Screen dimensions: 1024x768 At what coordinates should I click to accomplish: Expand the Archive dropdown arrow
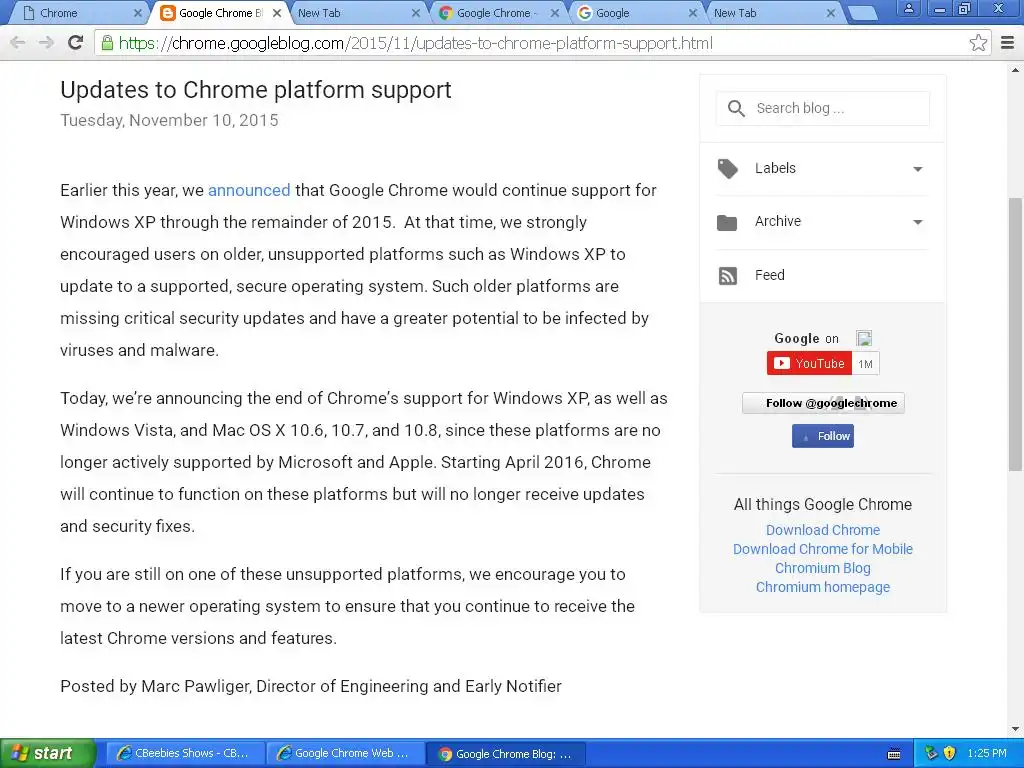click(918, 222)
